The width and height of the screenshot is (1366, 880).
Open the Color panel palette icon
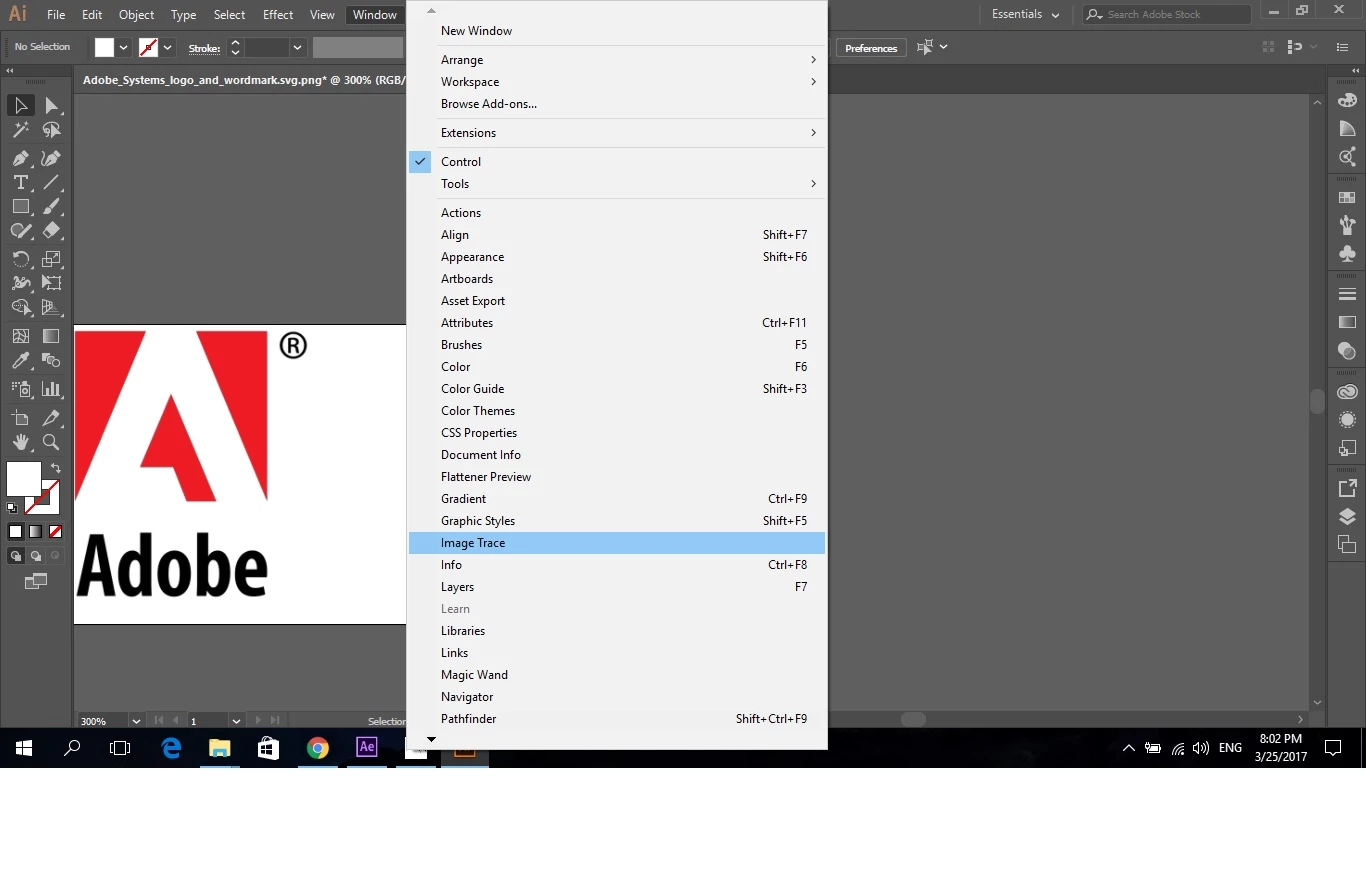[x=1347, y=100]
